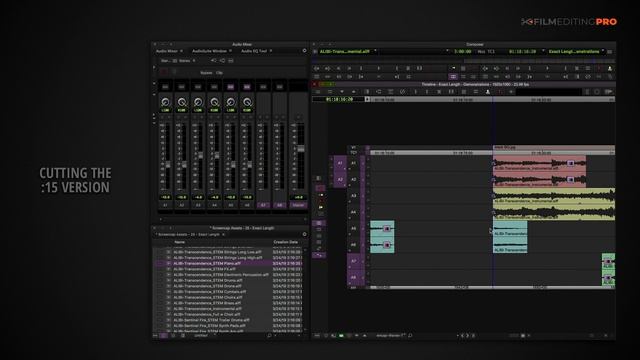Toggle the A5 track selector in timeline
Image resolution: width=640 pixels, height=360 pixels.
354,229
